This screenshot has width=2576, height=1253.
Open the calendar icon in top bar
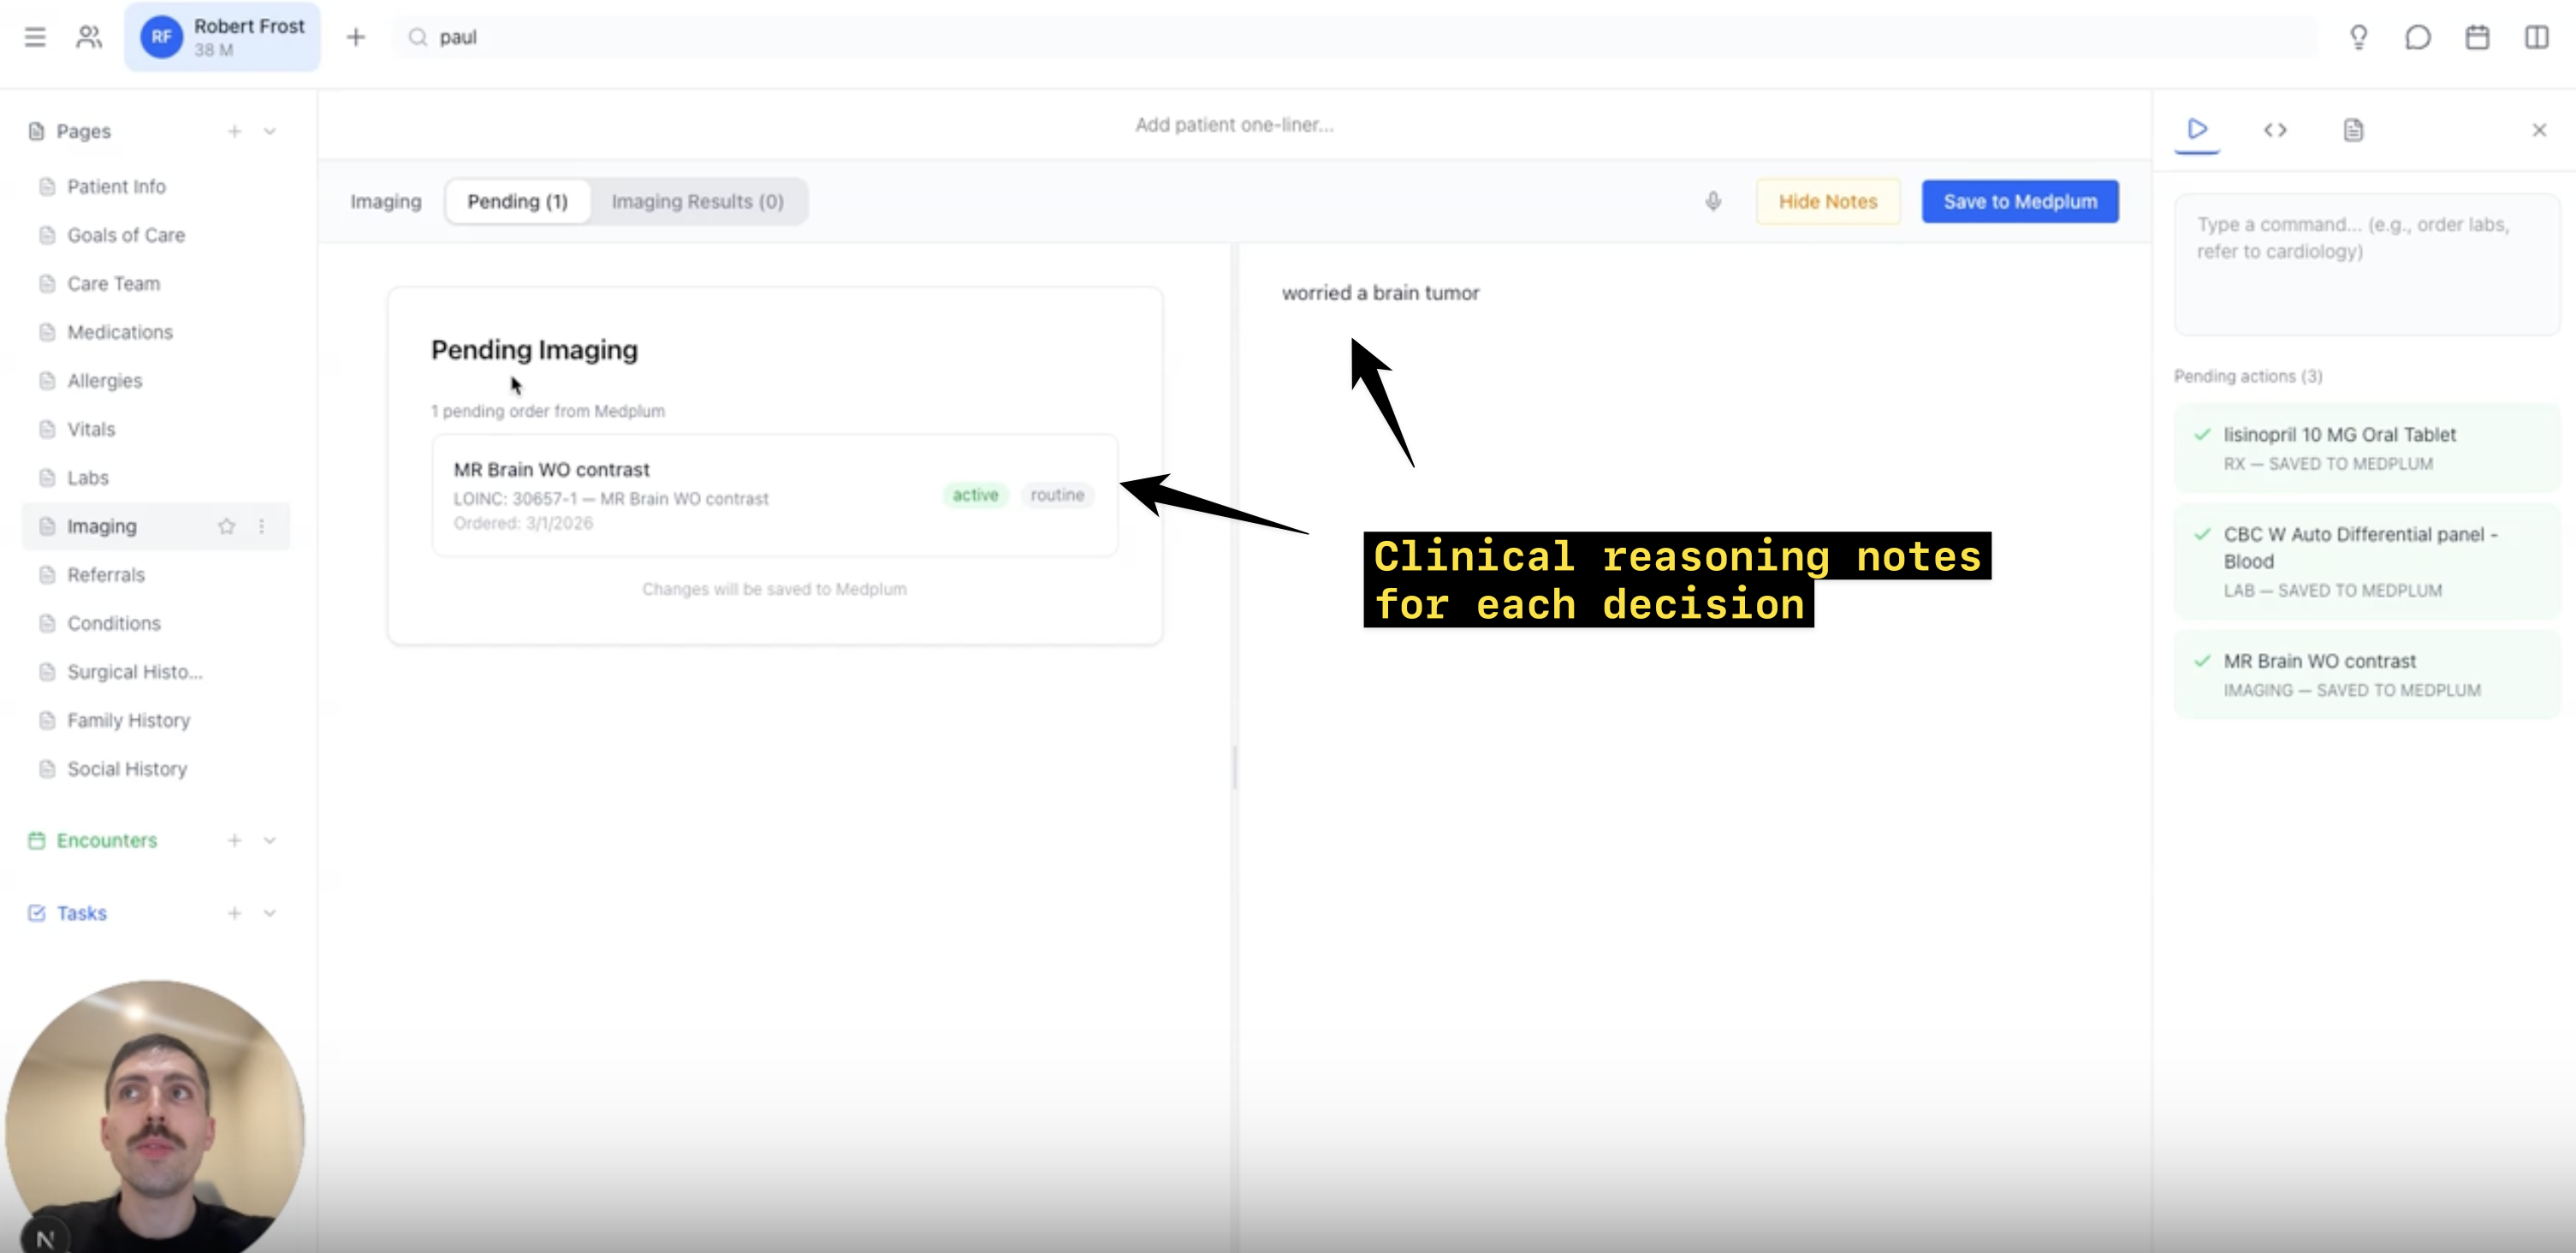click(2477, 37)
